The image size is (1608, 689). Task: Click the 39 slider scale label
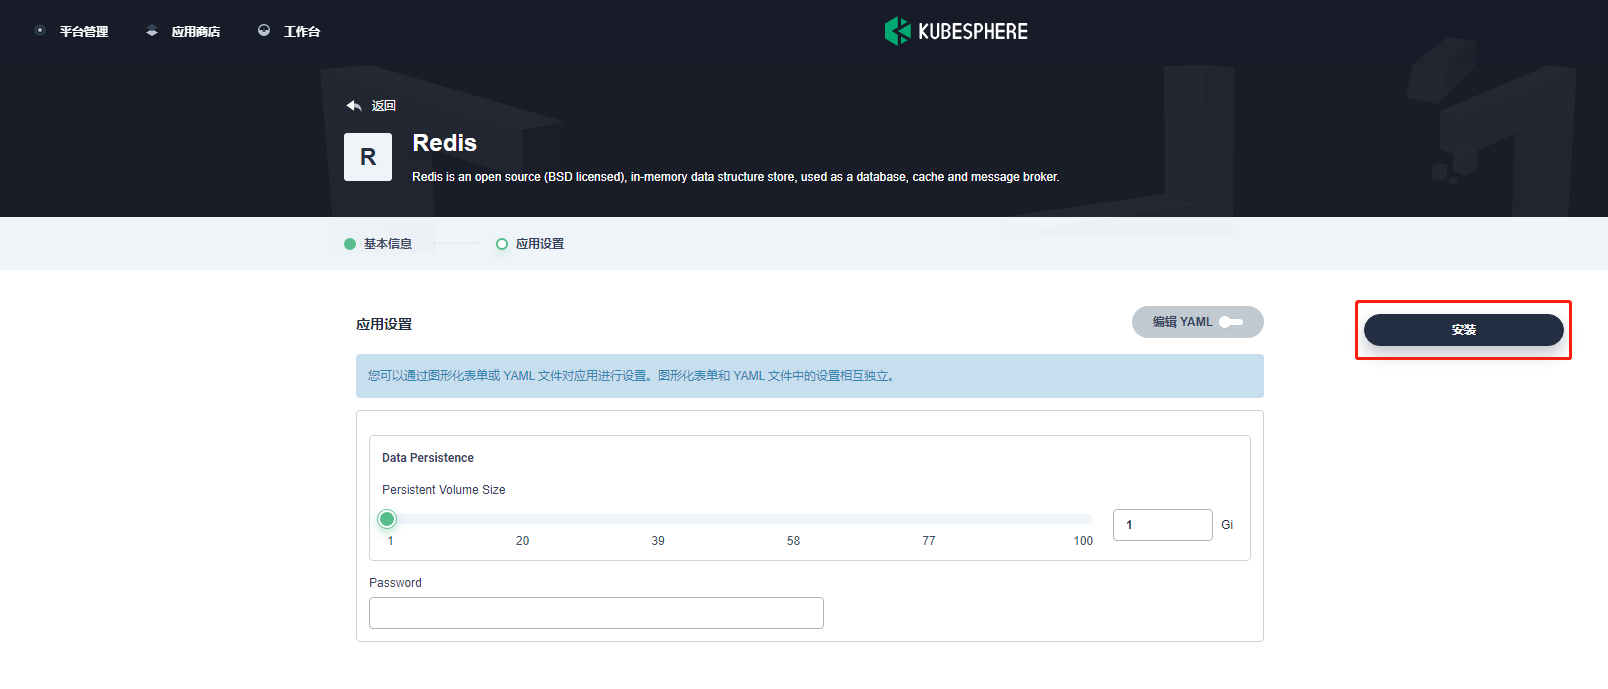(x=658, y=541)
